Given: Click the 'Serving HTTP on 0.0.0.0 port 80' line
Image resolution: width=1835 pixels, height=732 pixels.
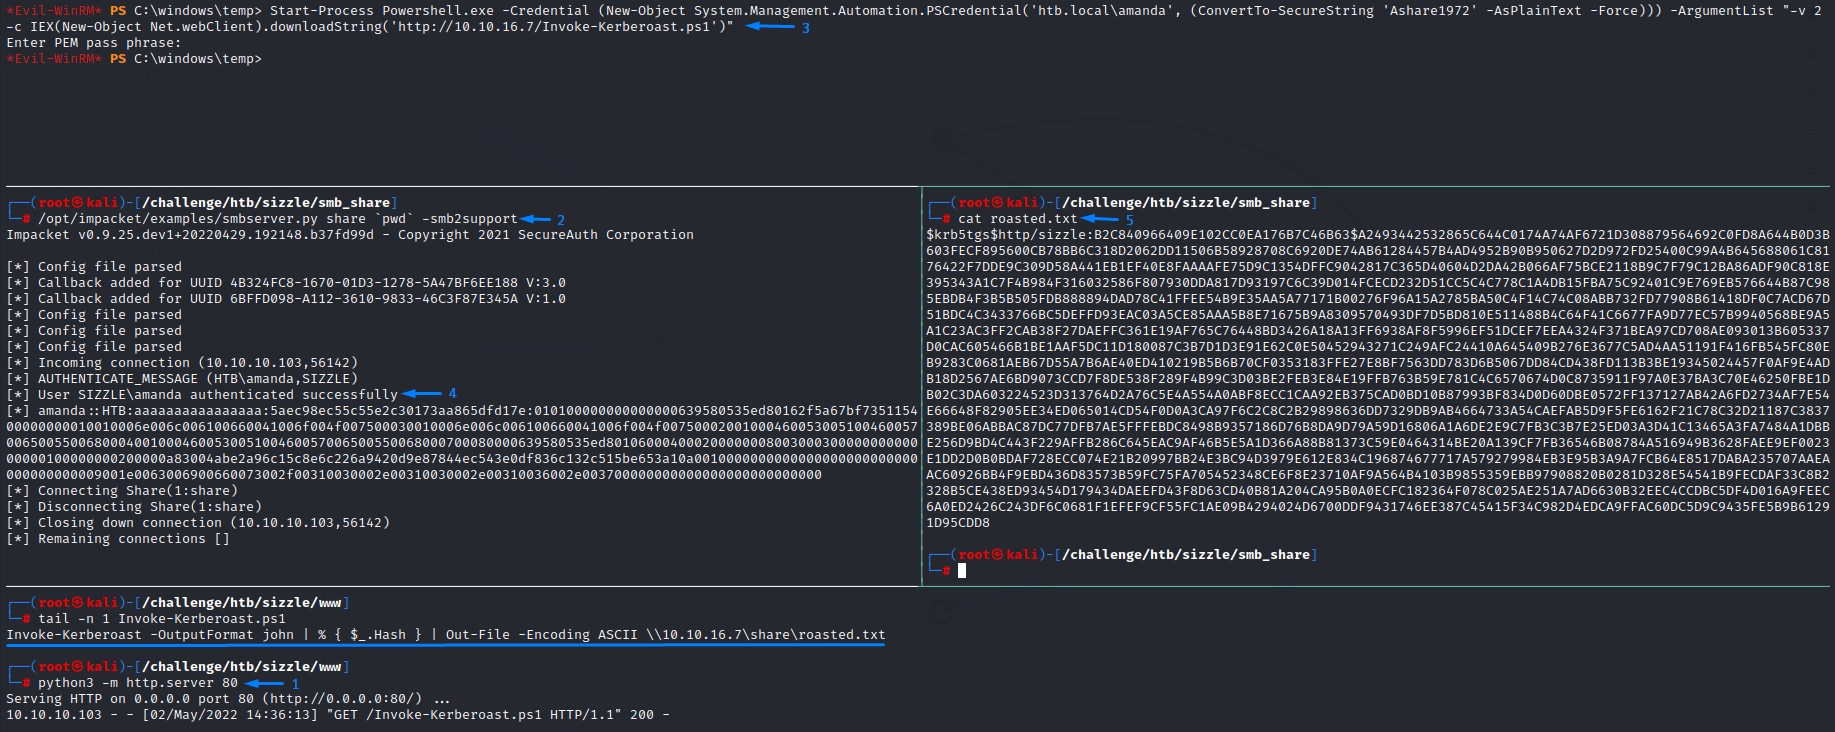Looking at the screenshot, I should tap(228, 699).
